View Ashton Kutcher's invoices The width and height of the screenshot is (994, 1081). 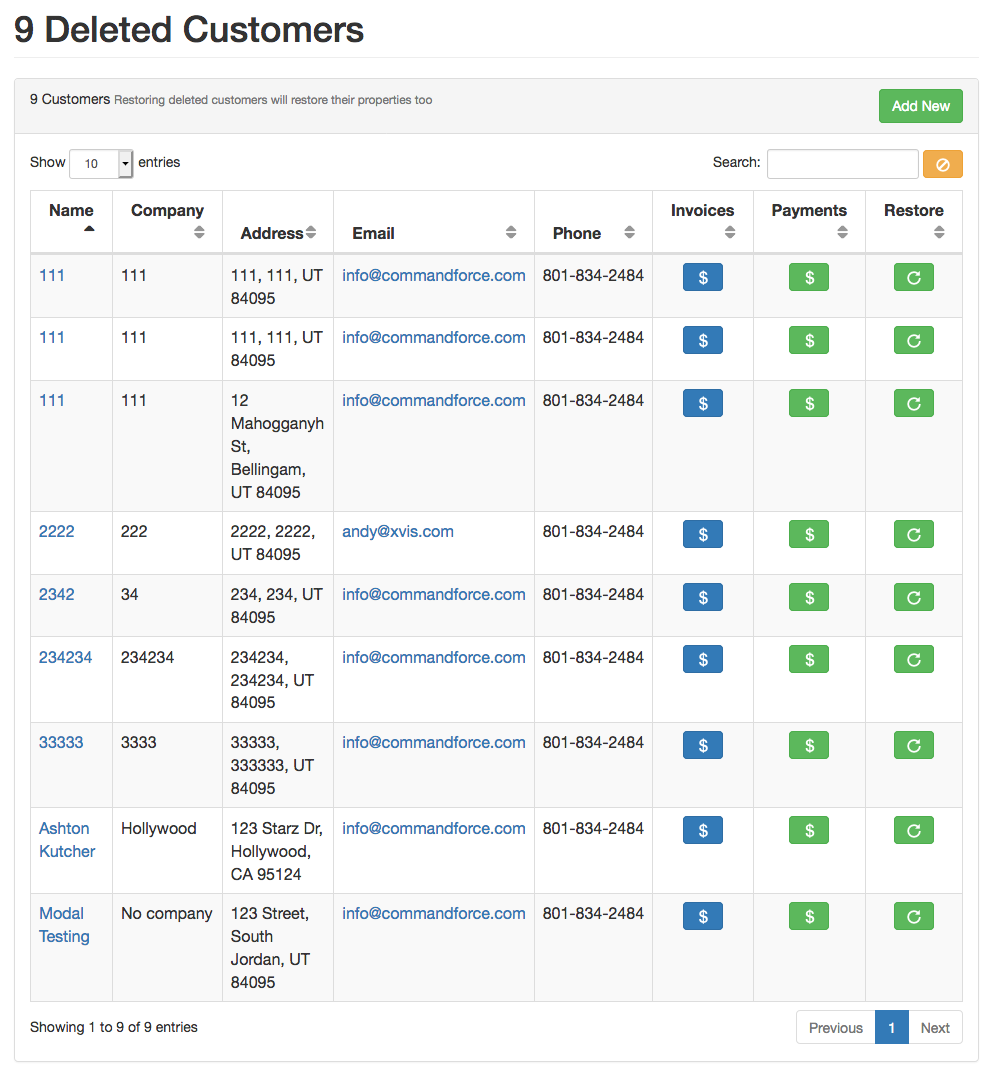pos(702,831)
